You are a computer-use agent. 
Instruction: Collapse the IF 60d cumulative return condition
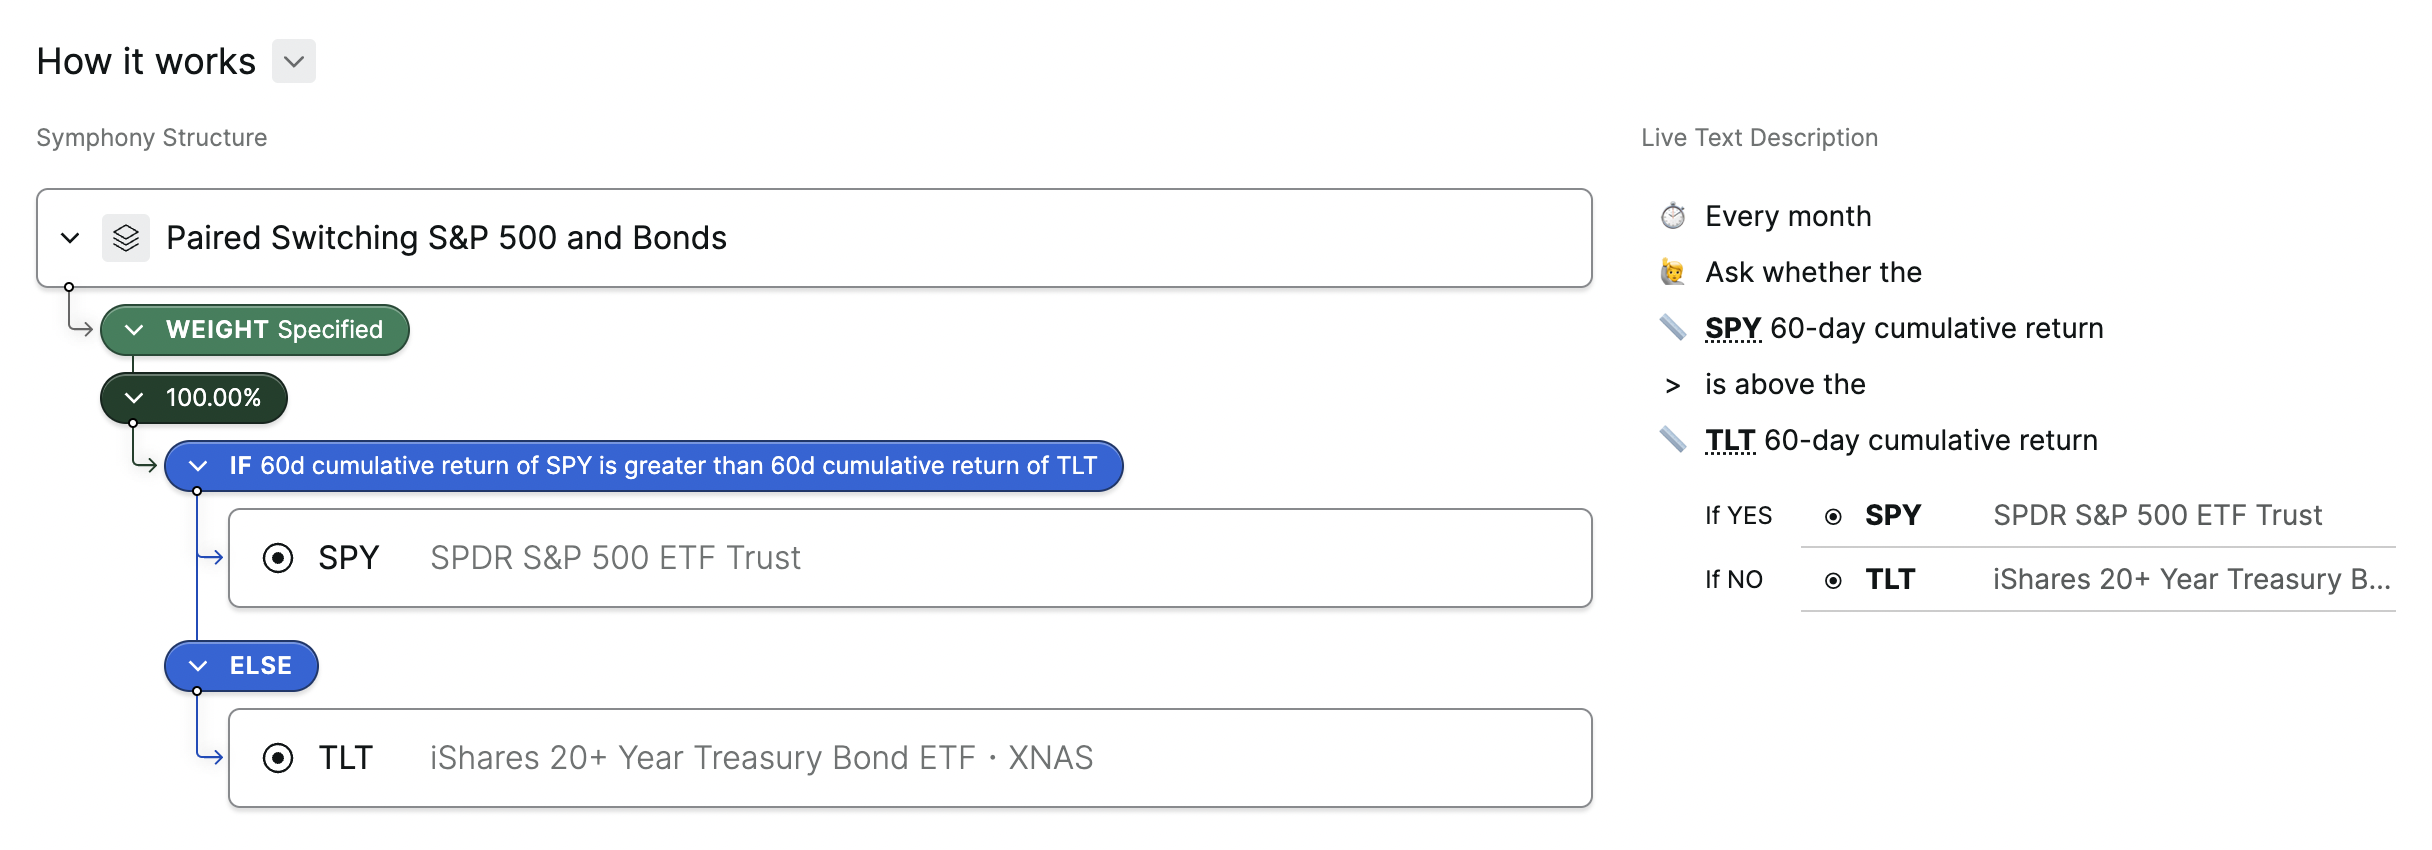(198, 466)
